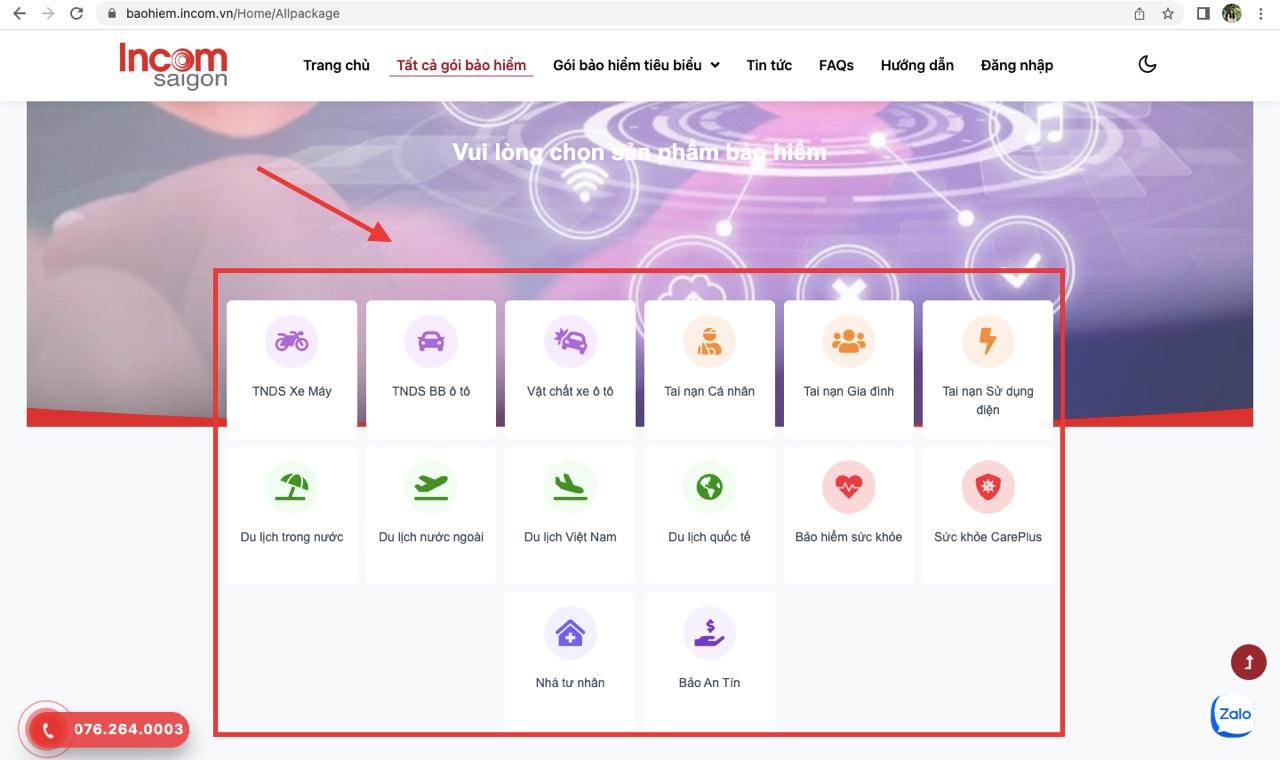Open the FAQs menu item

(x=836, y=65)
